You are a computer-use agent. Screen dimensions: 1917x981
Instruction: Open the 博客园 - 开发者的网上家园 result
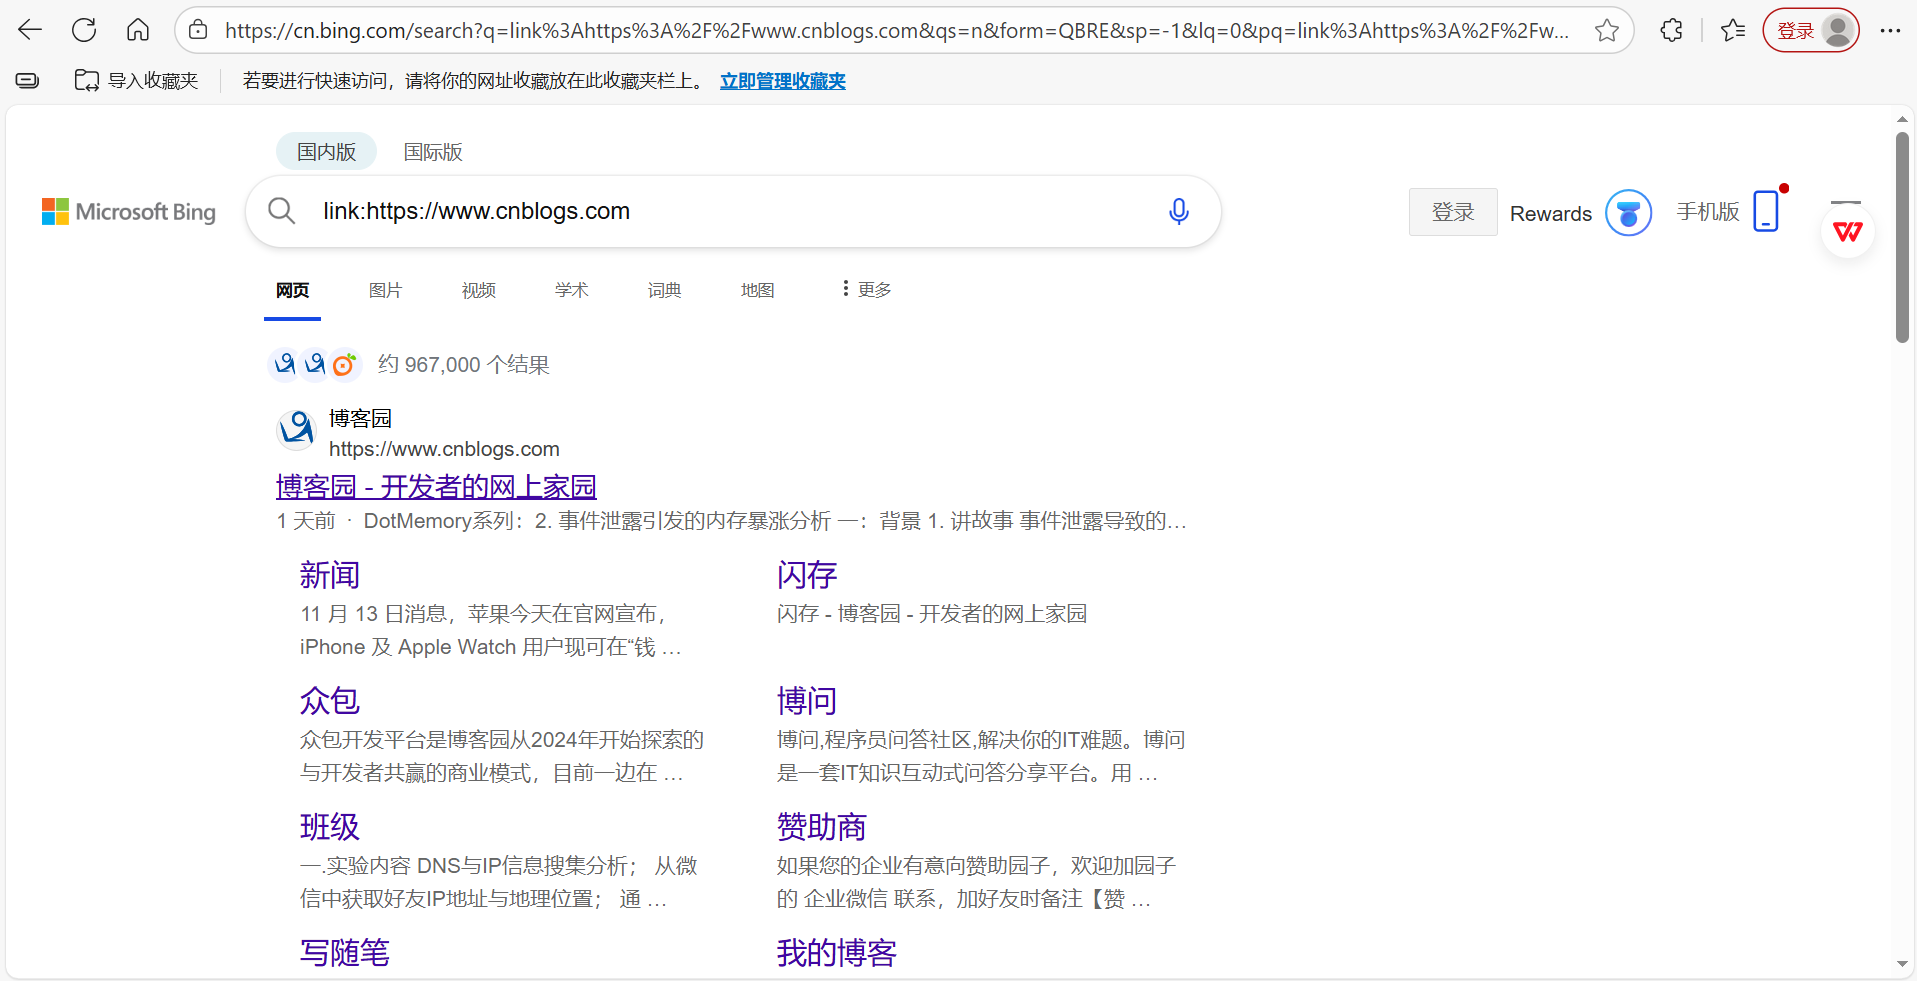tap(435, 486)
